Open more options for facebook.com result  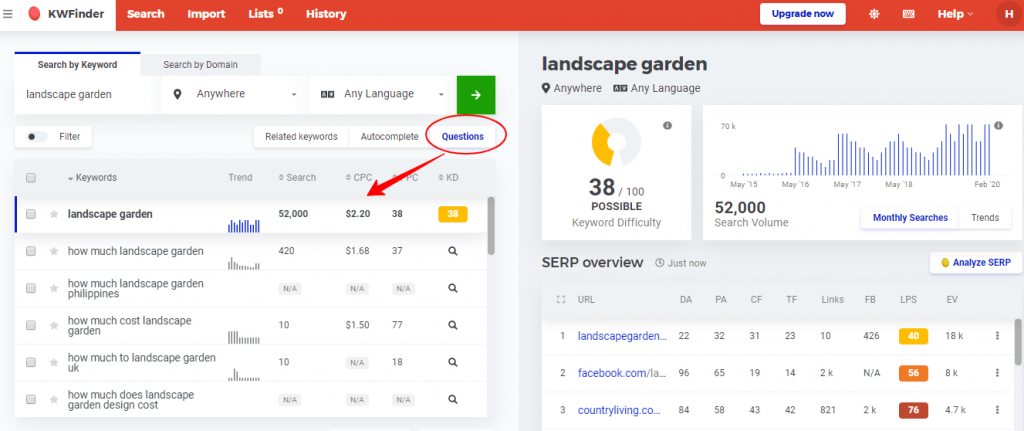tap(997, 373)
